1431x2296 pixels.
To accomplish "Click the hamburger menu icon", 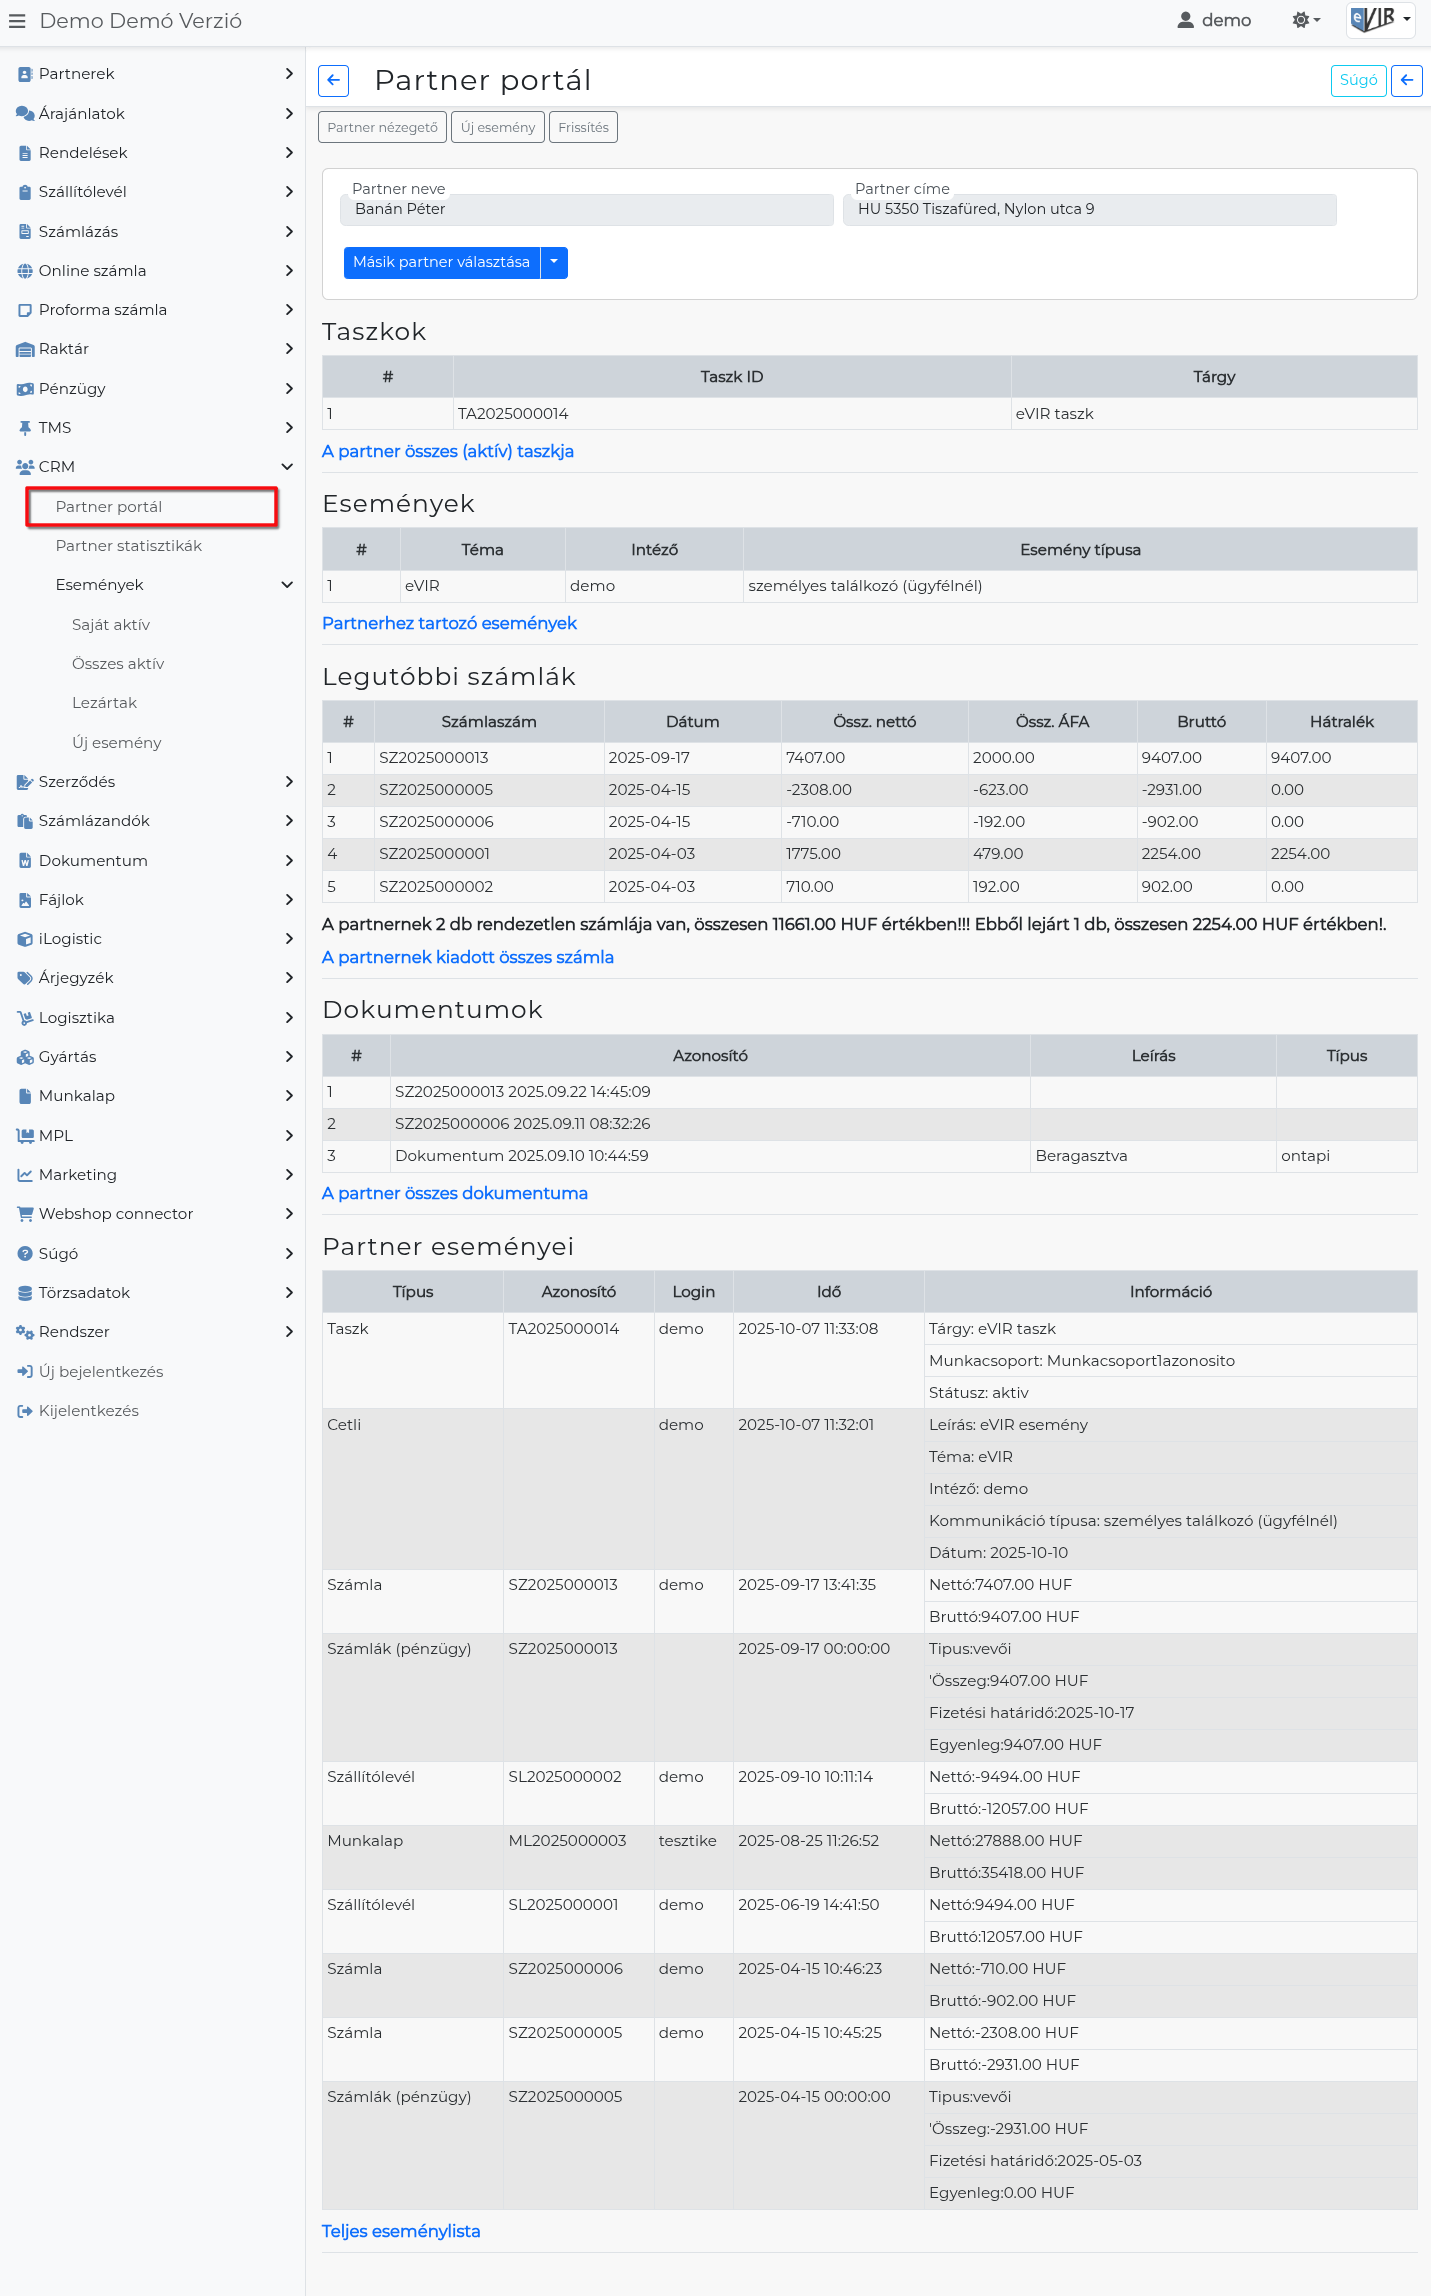I will (x=17, y=21).
